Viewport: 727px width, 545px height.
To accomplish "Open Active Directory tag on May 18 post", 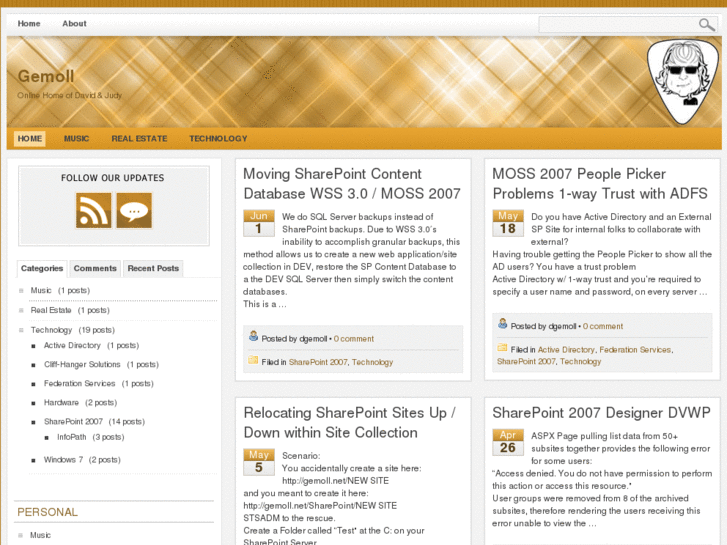I will [566, 350].
